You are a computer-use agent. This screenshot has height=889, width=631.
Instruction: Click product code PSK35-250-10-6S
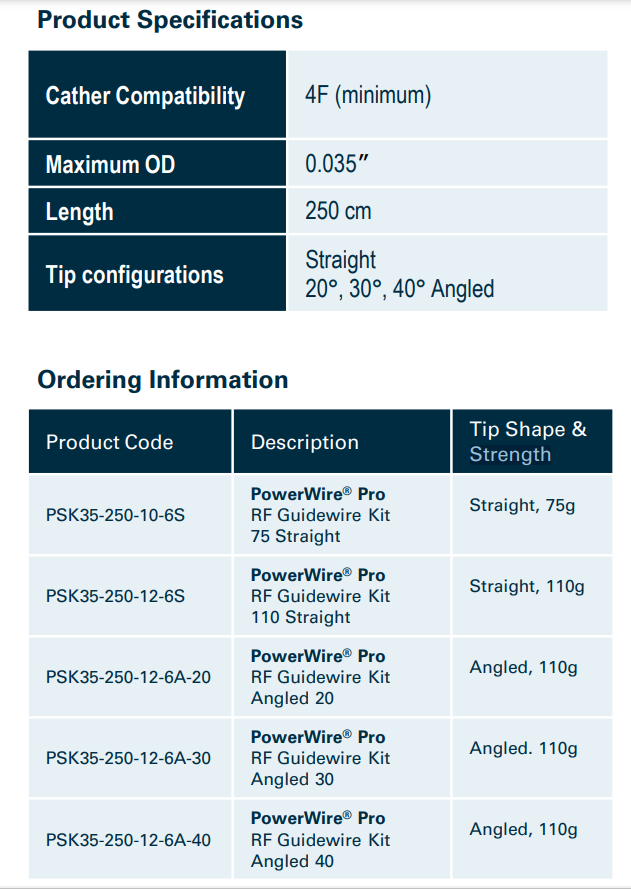[x=116, y=515]
